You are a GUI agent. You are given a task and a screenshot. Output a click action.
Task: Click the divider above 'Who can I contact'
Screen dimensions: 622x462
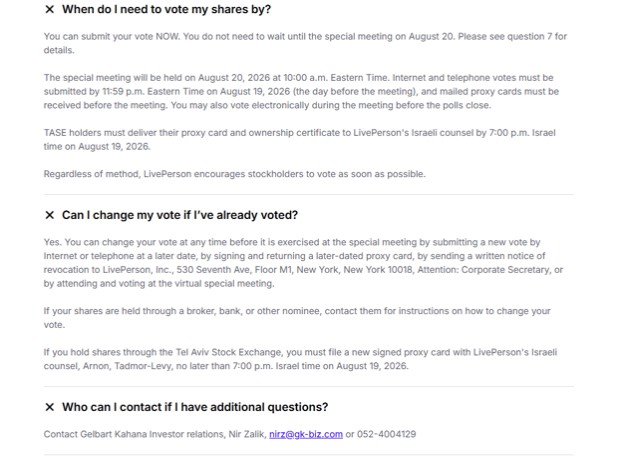309,386
